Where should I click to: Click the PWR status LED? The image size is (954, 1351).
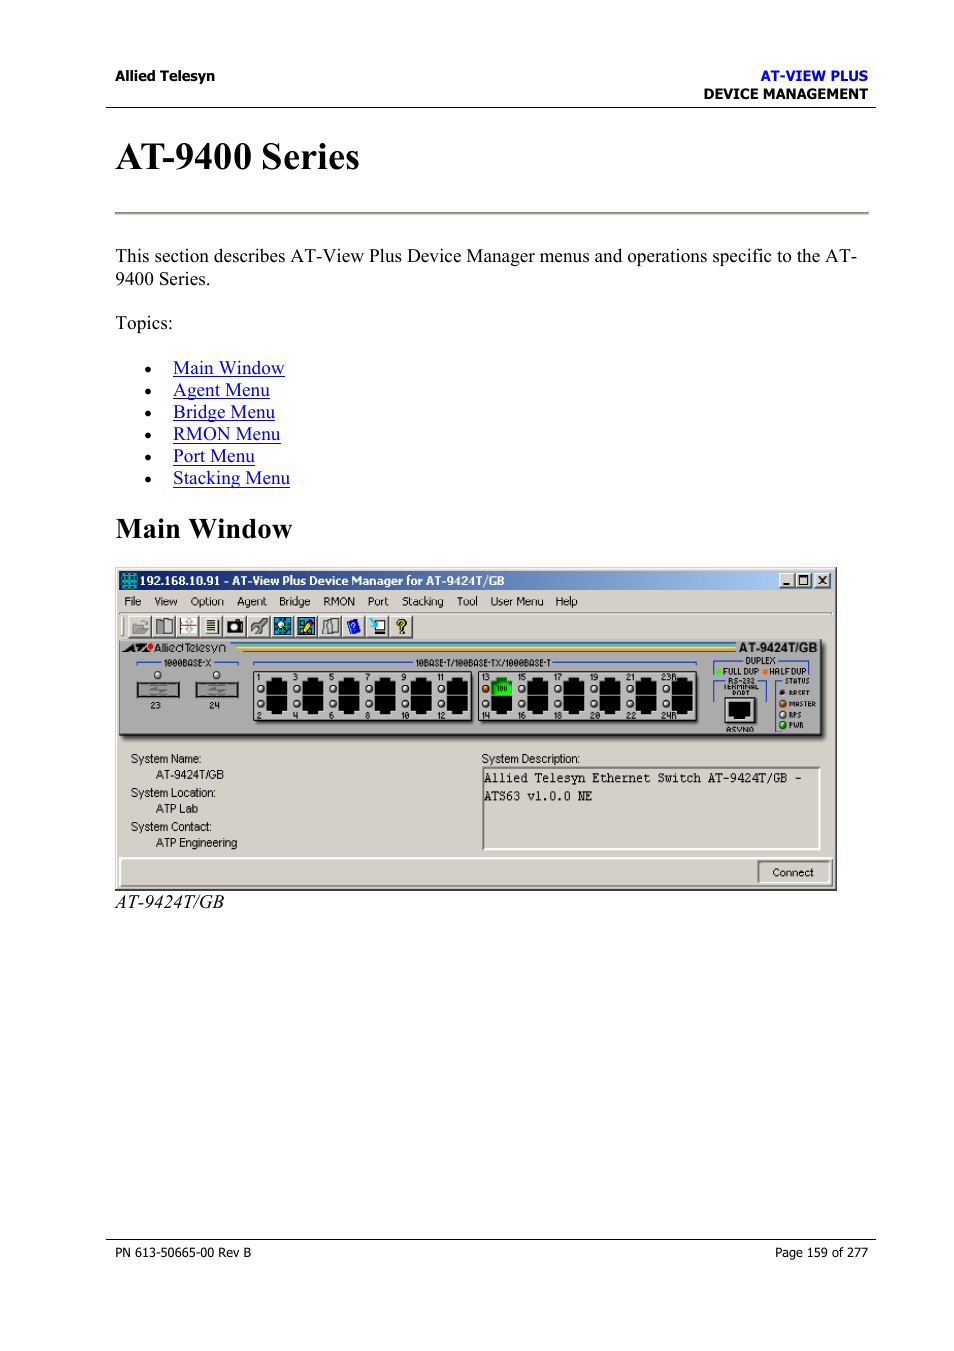pos(783,725)
